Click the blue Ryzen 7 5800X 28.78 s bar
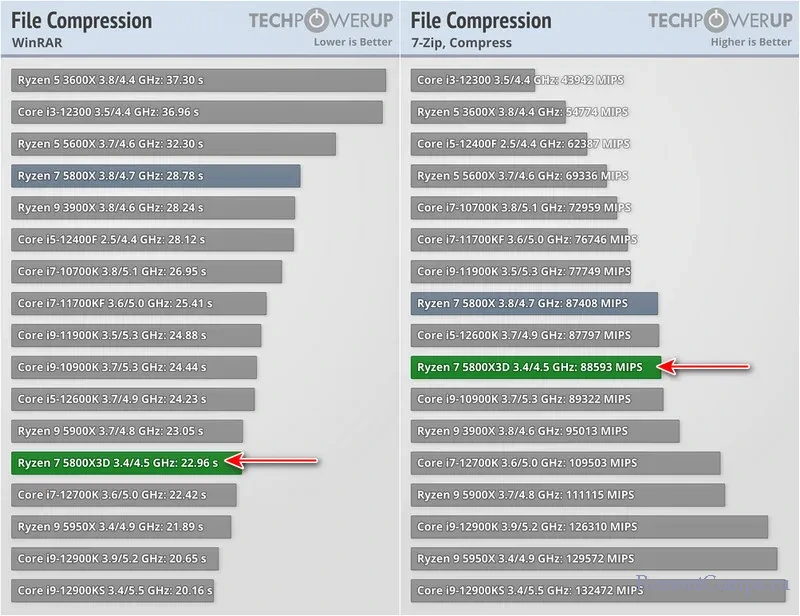 [x=156, y=176]
